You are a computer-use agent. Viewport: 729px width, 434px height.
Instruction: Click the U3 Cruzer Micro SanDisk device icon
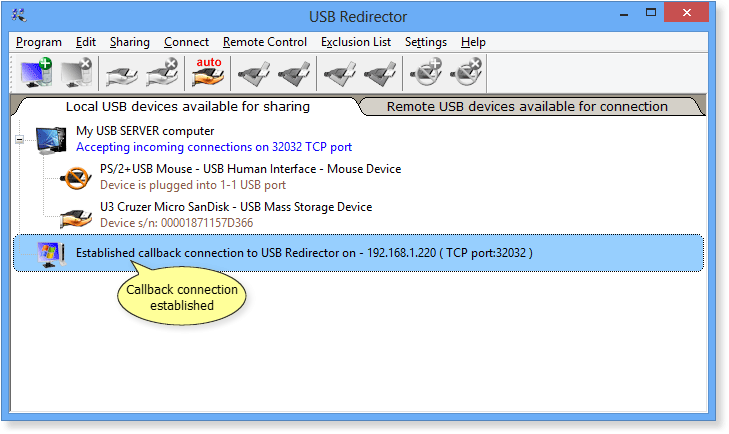click(x=76, y=218)
